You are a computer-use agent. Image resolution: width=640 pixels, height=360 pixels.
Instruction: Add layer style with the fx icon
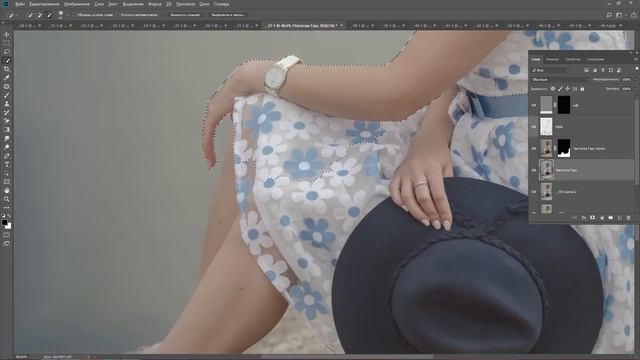point(584,218)
